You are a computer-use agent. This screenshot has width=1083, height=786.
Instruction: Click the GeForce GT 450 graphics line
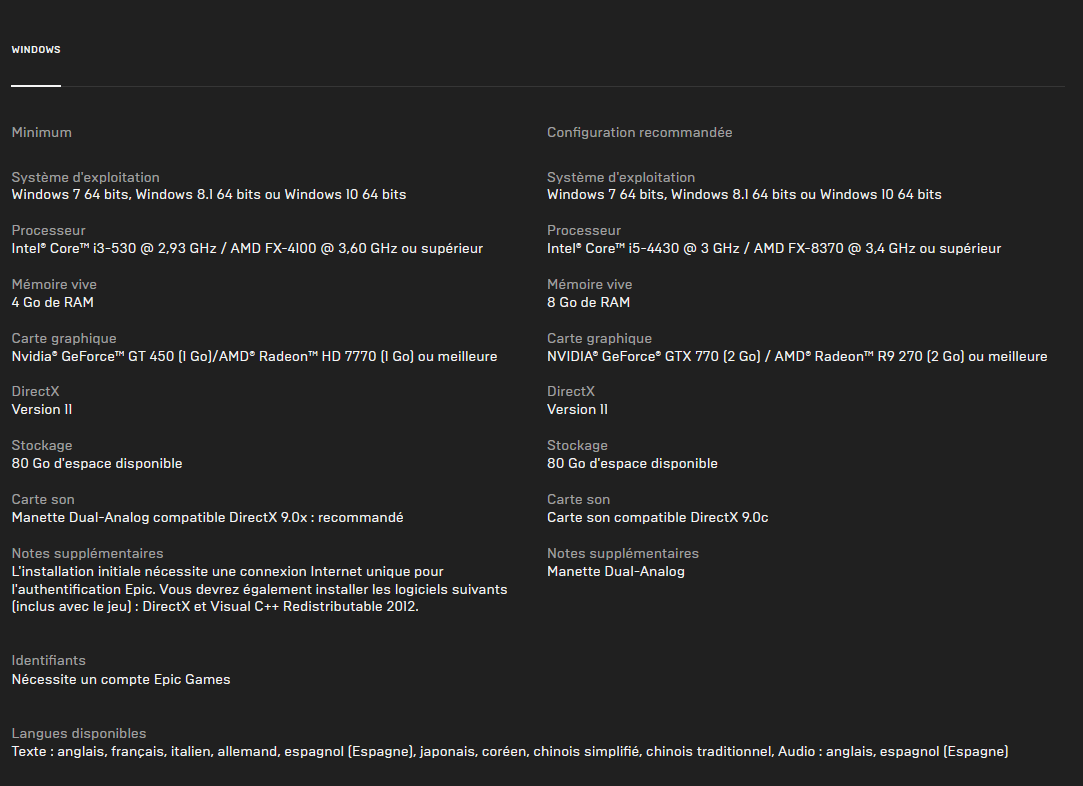pos(254,356)
